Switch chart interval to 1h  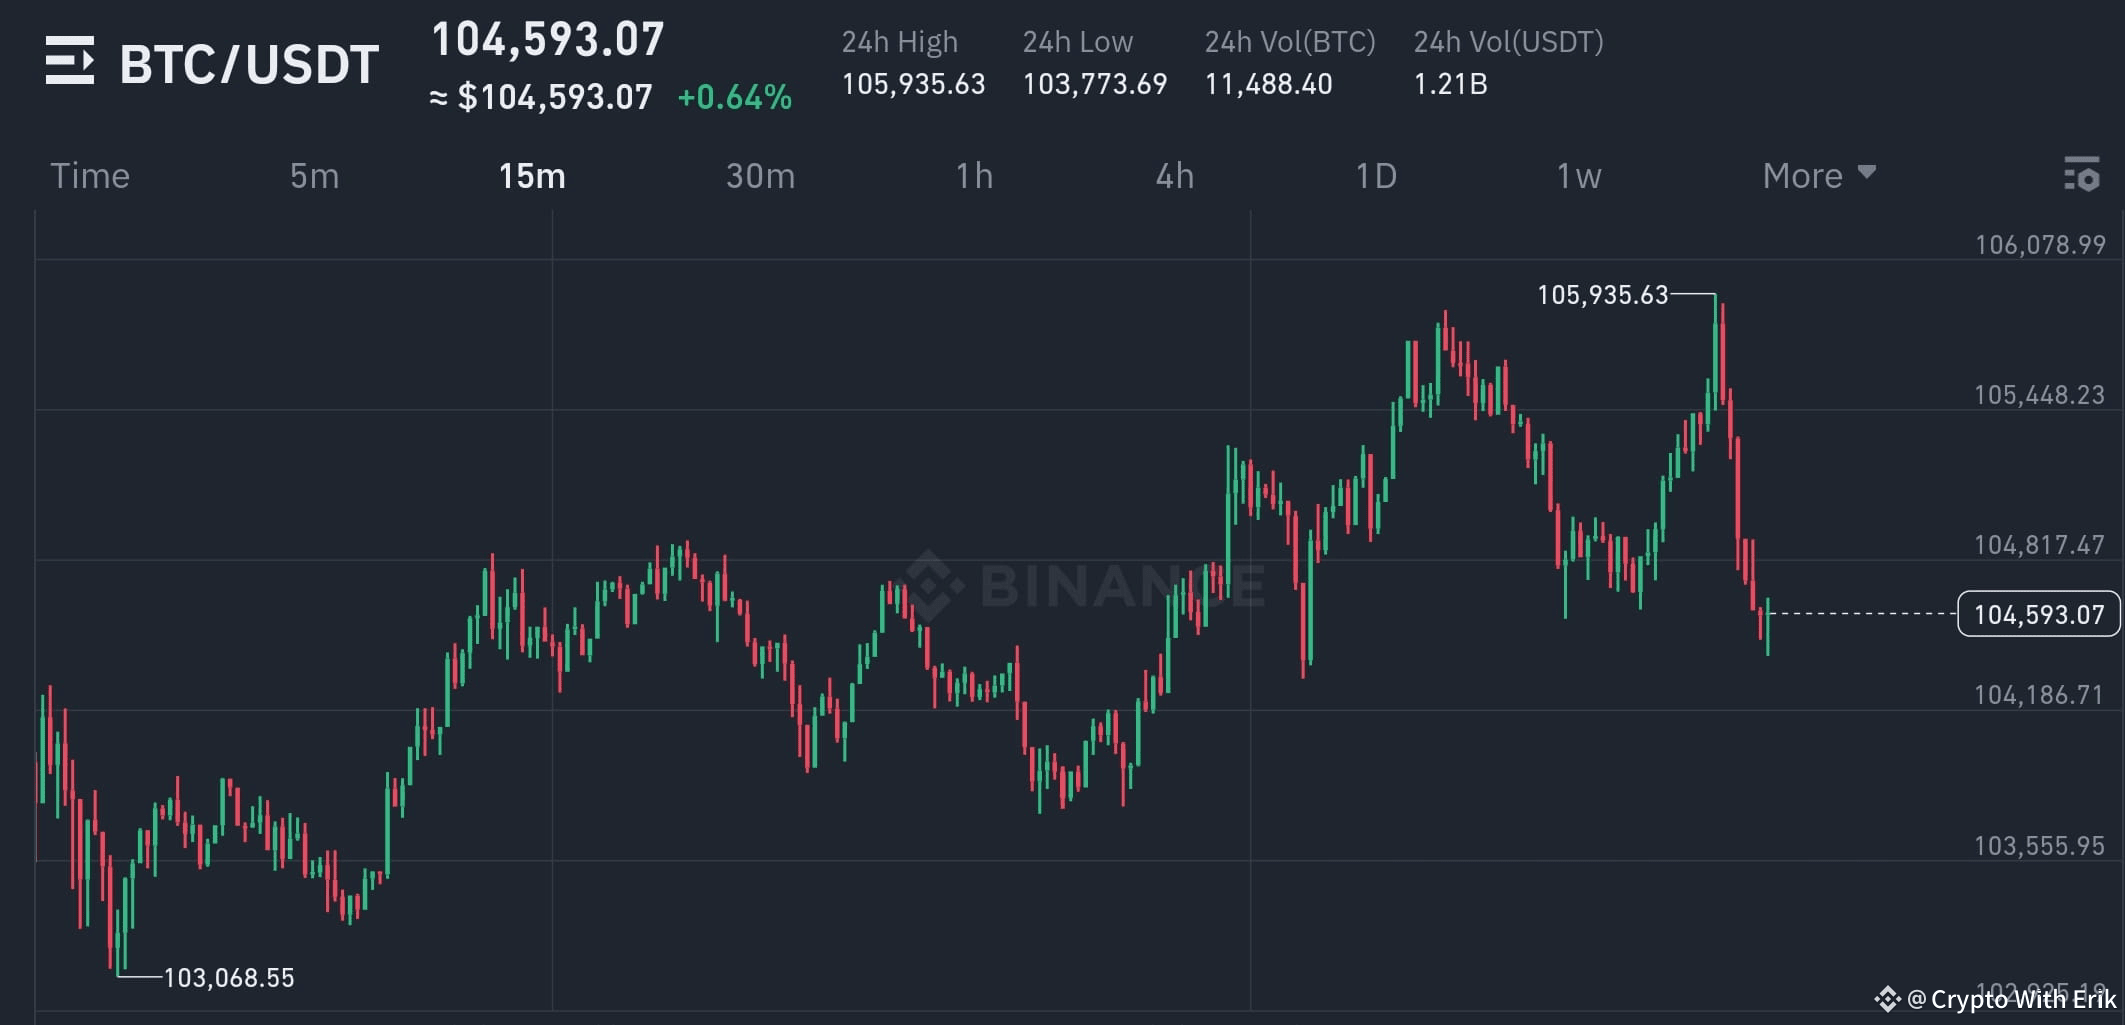tap(974, 176)
